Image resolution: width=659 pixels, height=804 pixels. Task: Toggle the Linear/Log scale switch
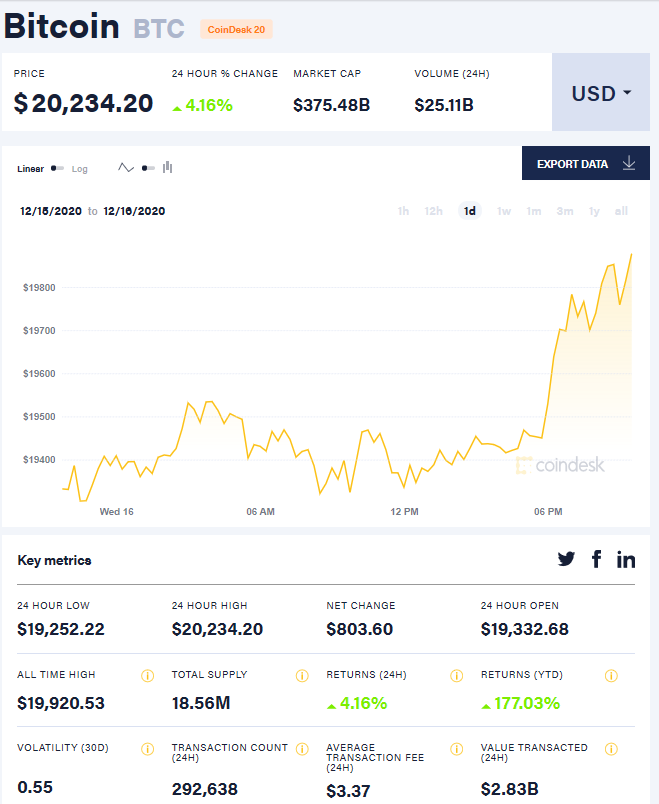coord(58,169)
